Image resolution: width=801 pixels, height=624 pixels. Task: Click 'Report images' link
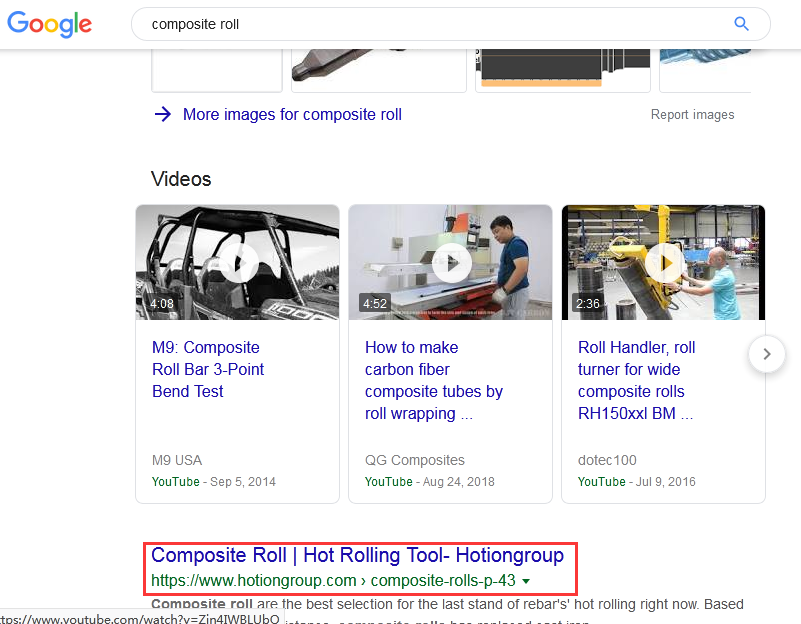point(692,114)
